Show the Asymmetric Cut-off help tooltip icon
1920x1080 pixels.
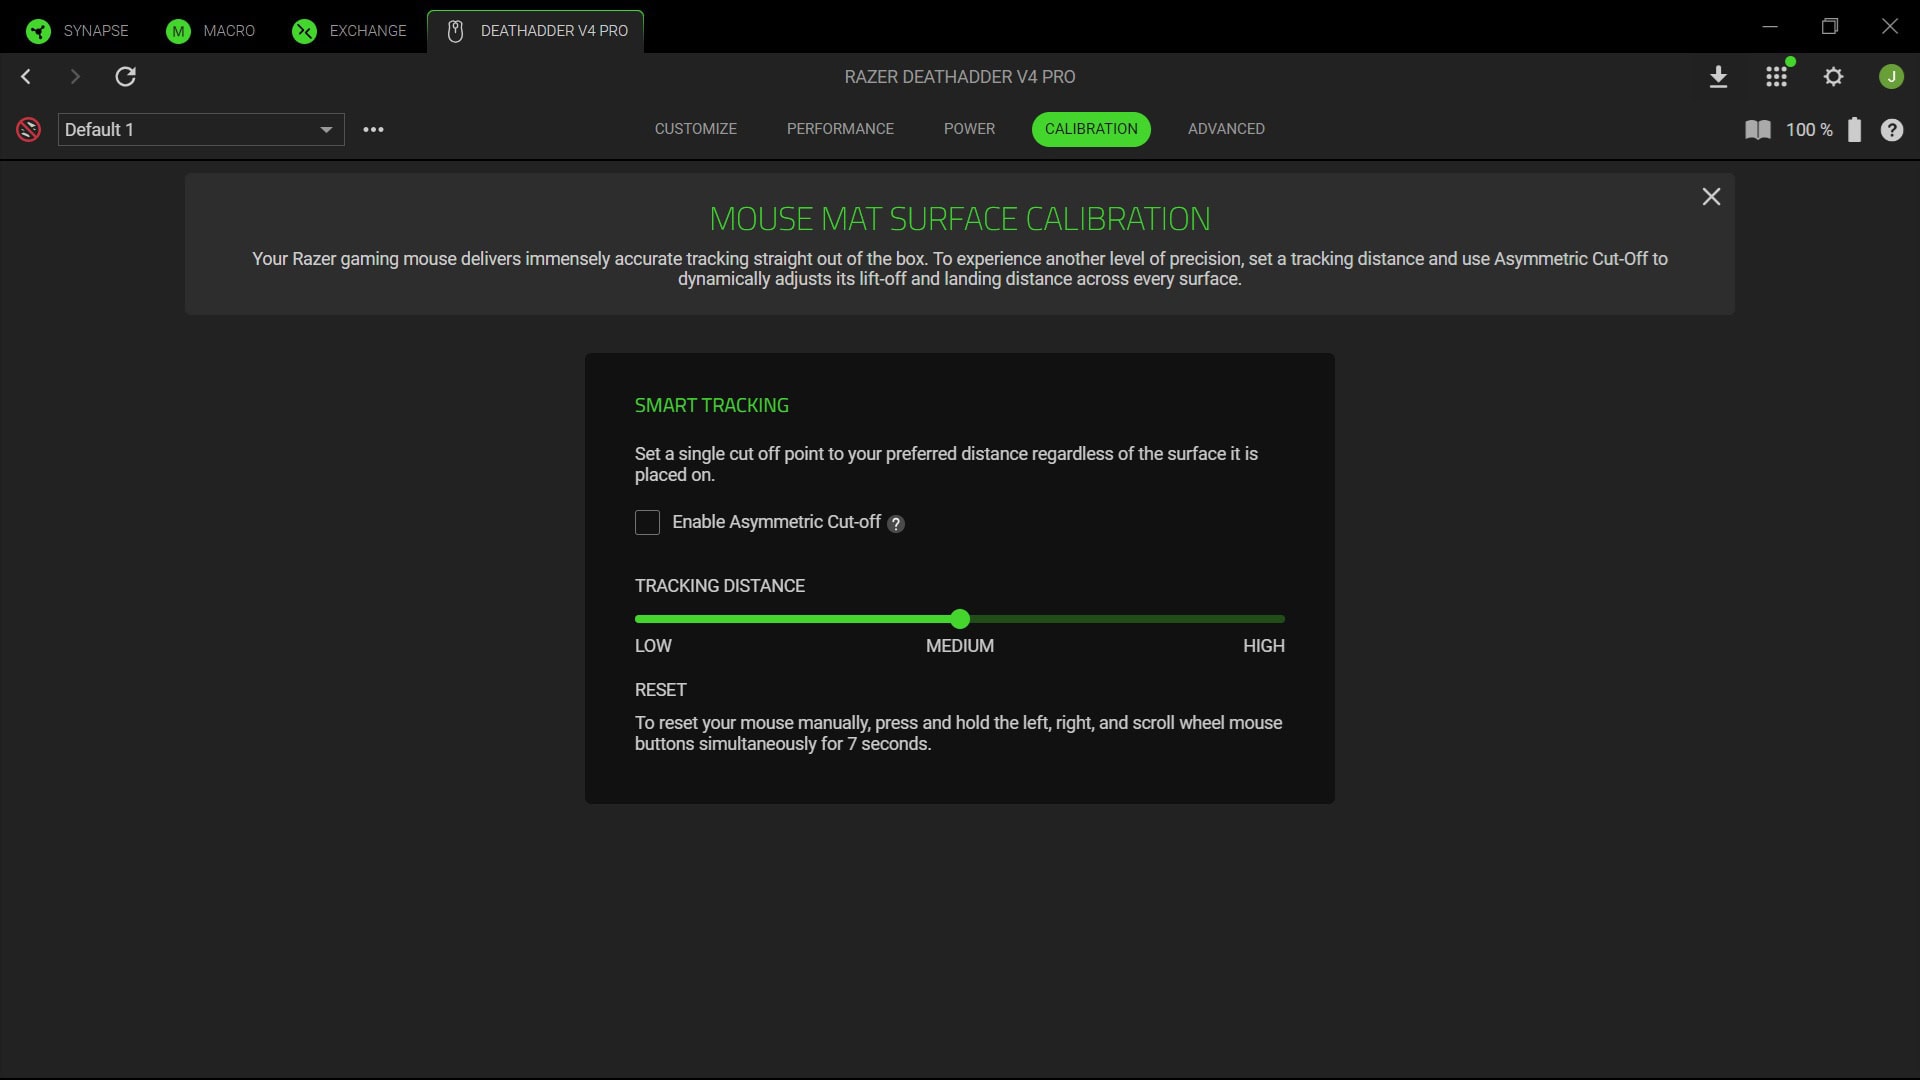pyautogui.click(x=896, y=524)
